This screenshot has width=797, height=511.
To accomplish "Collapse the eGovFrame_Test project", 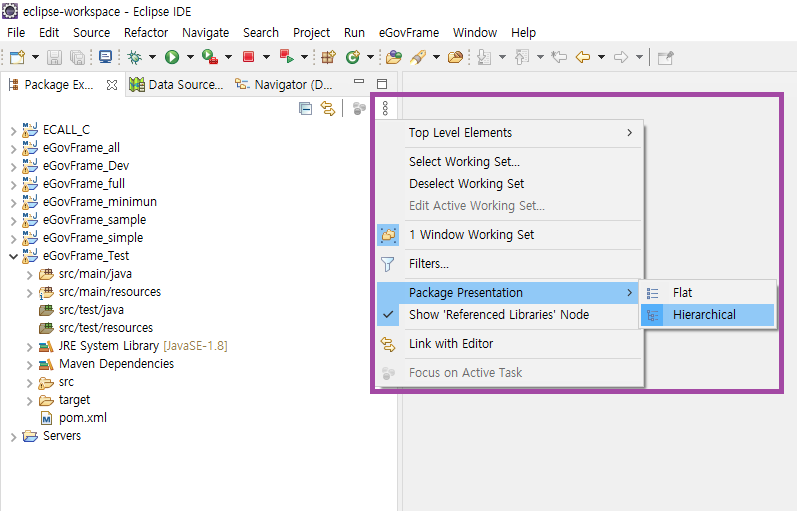I will pyautogui.click(x=13, y=257).
